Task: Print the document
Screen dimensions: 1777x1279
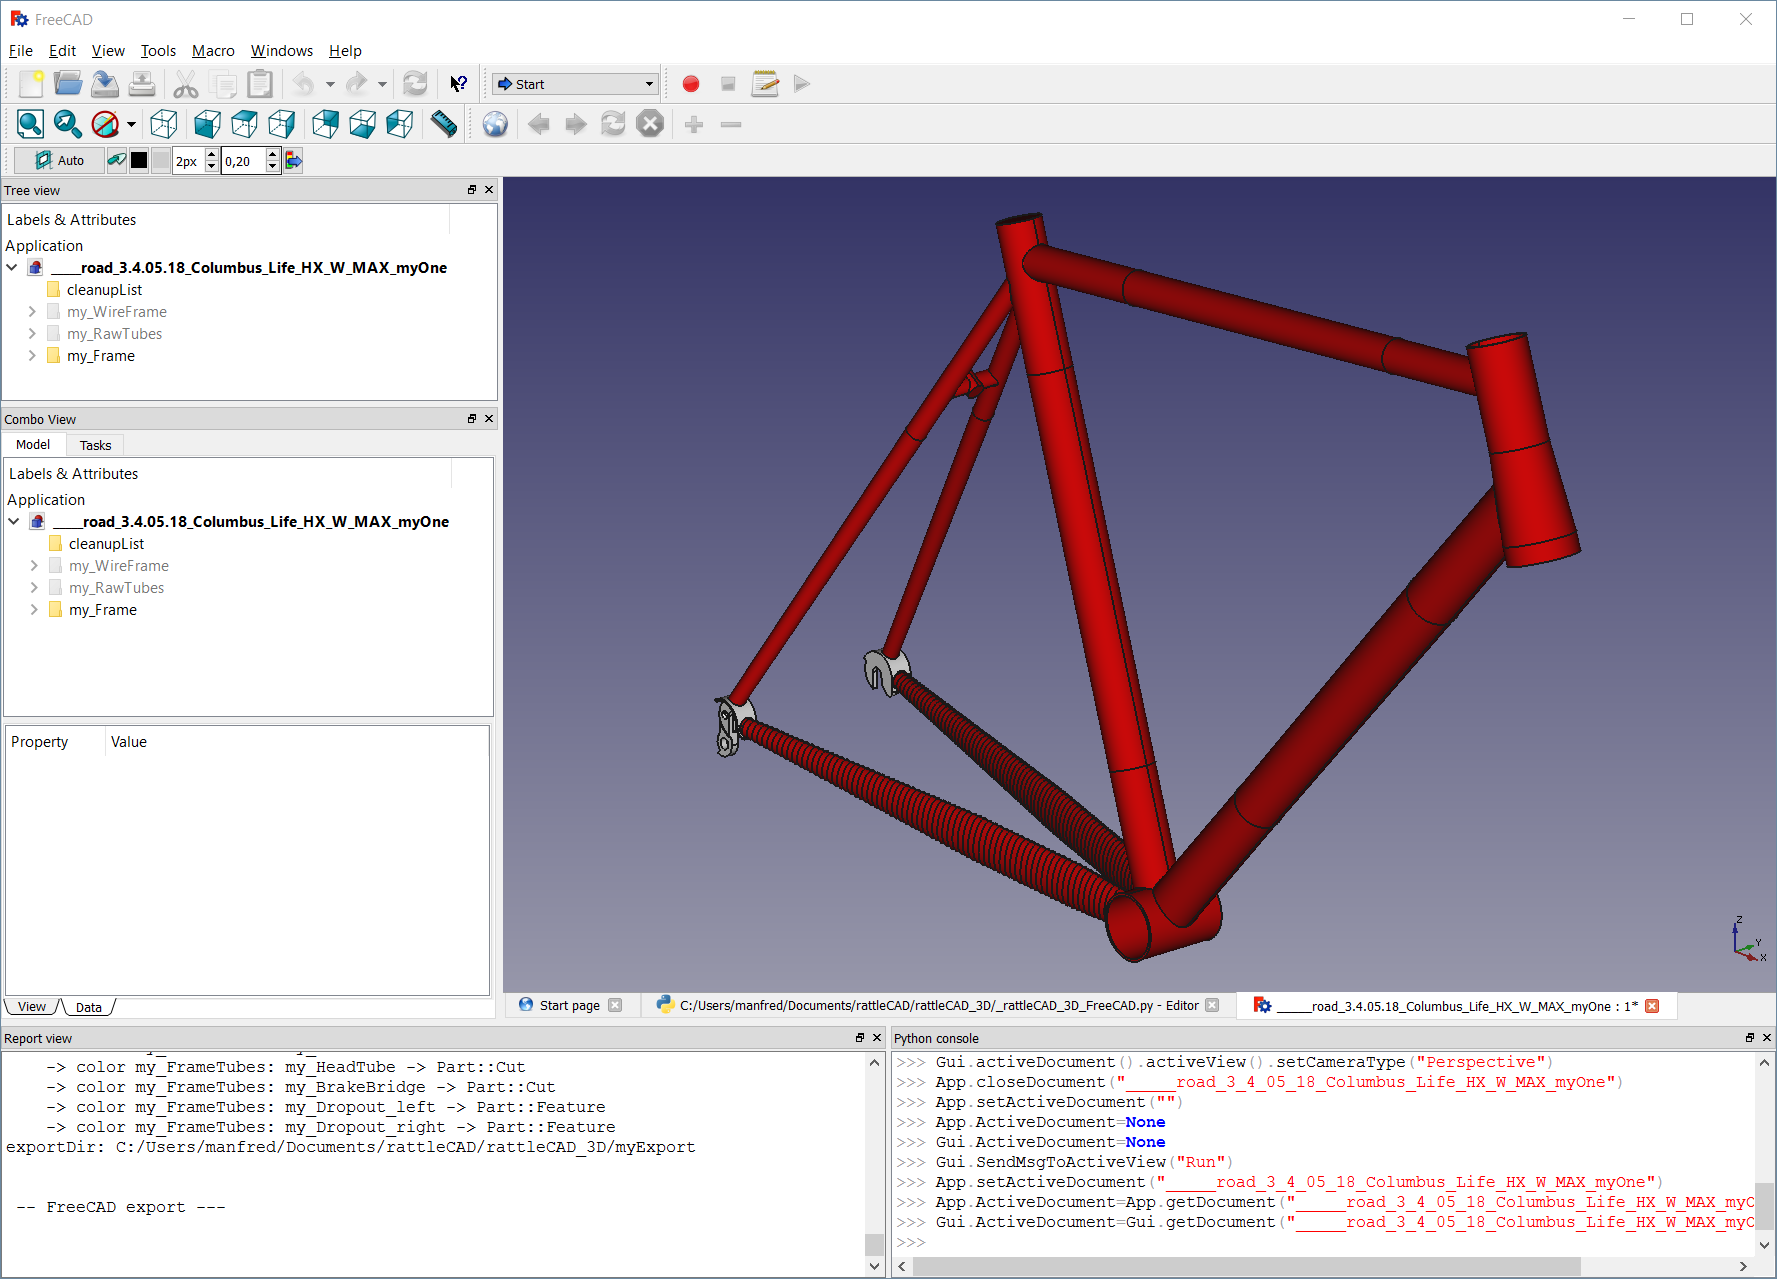Action: (x=142, y=84)
